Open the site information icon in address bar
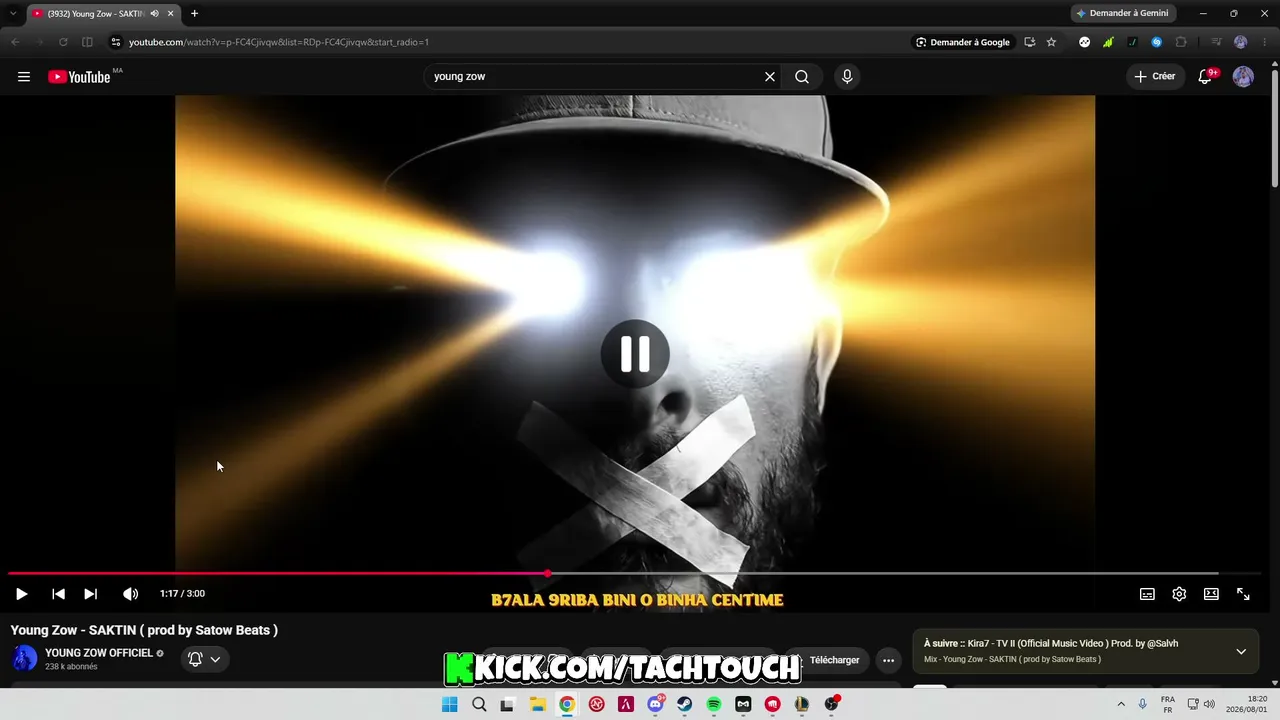Image resolution: width=1280 pixels, height=720 pixels. coord(115,42)
